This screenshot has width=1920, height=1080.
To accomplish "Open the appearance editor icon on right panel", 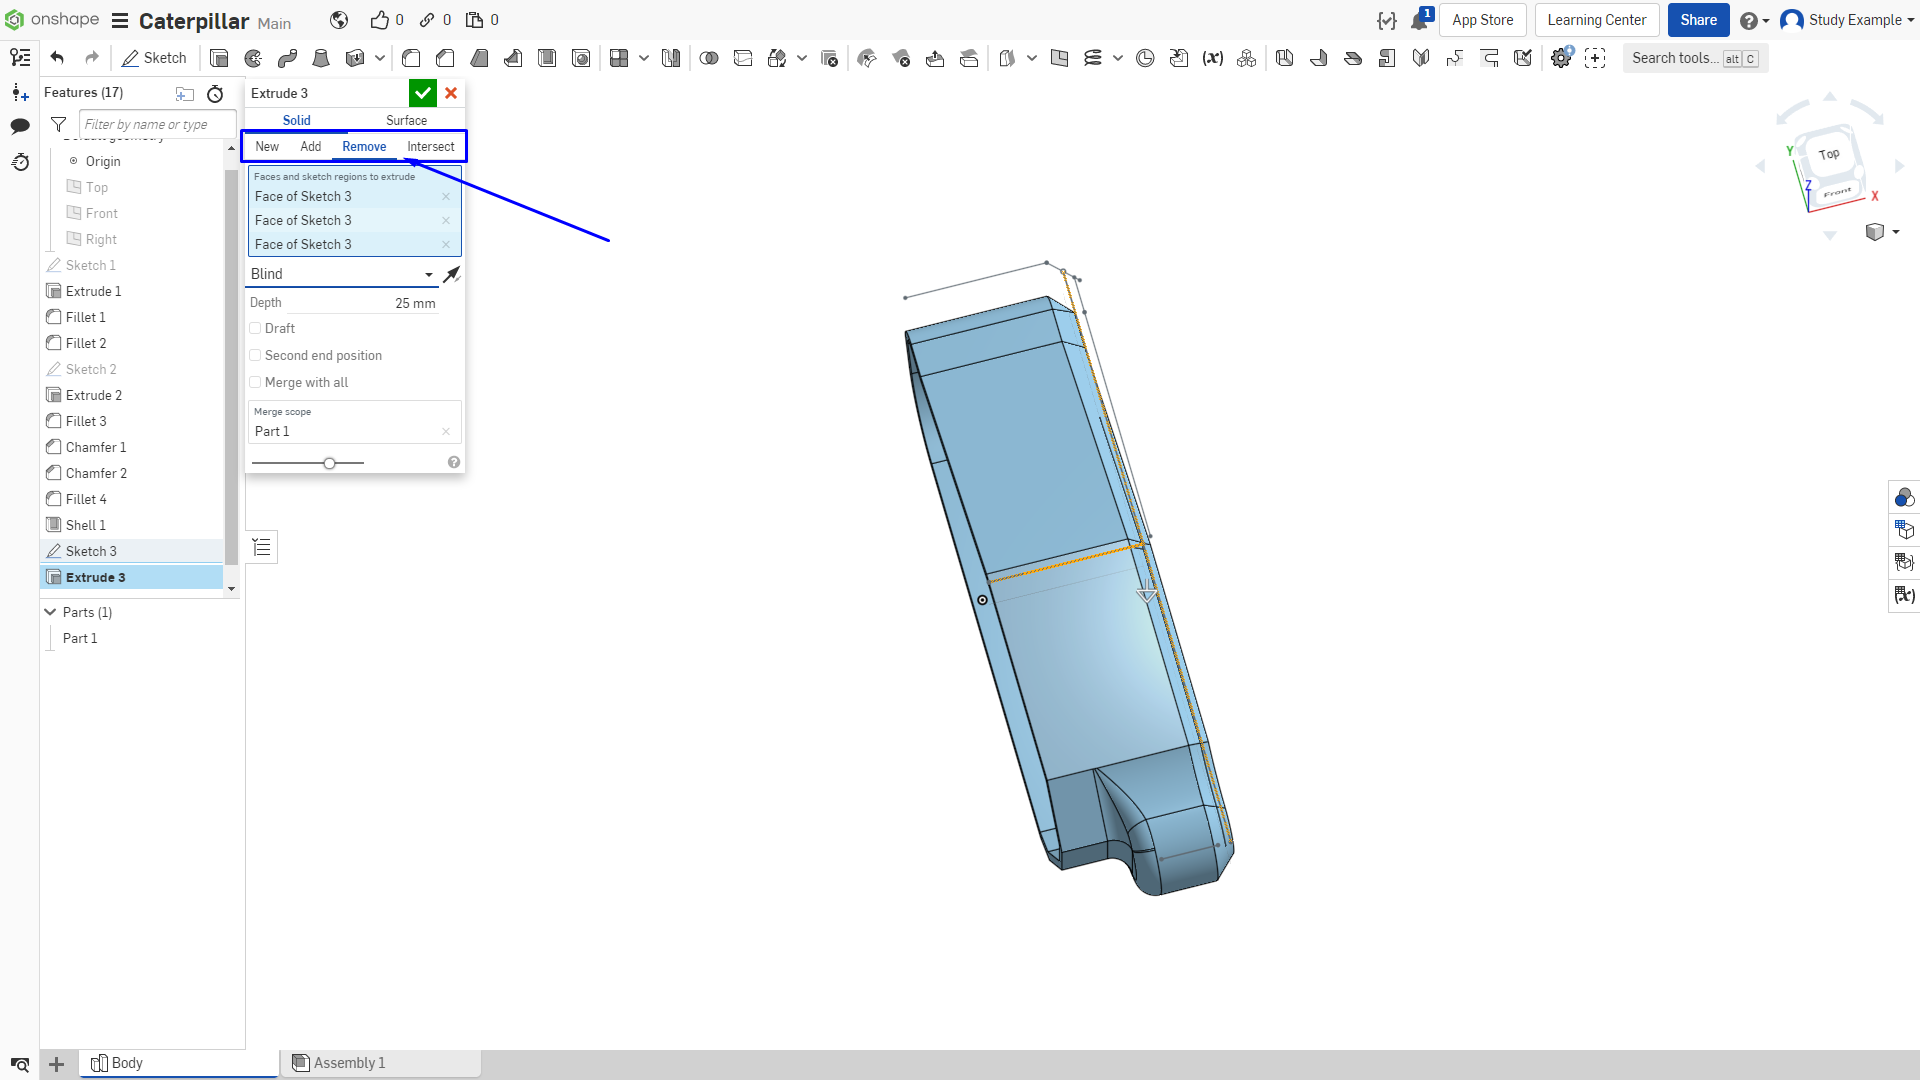I will [x=1904, y=497].
